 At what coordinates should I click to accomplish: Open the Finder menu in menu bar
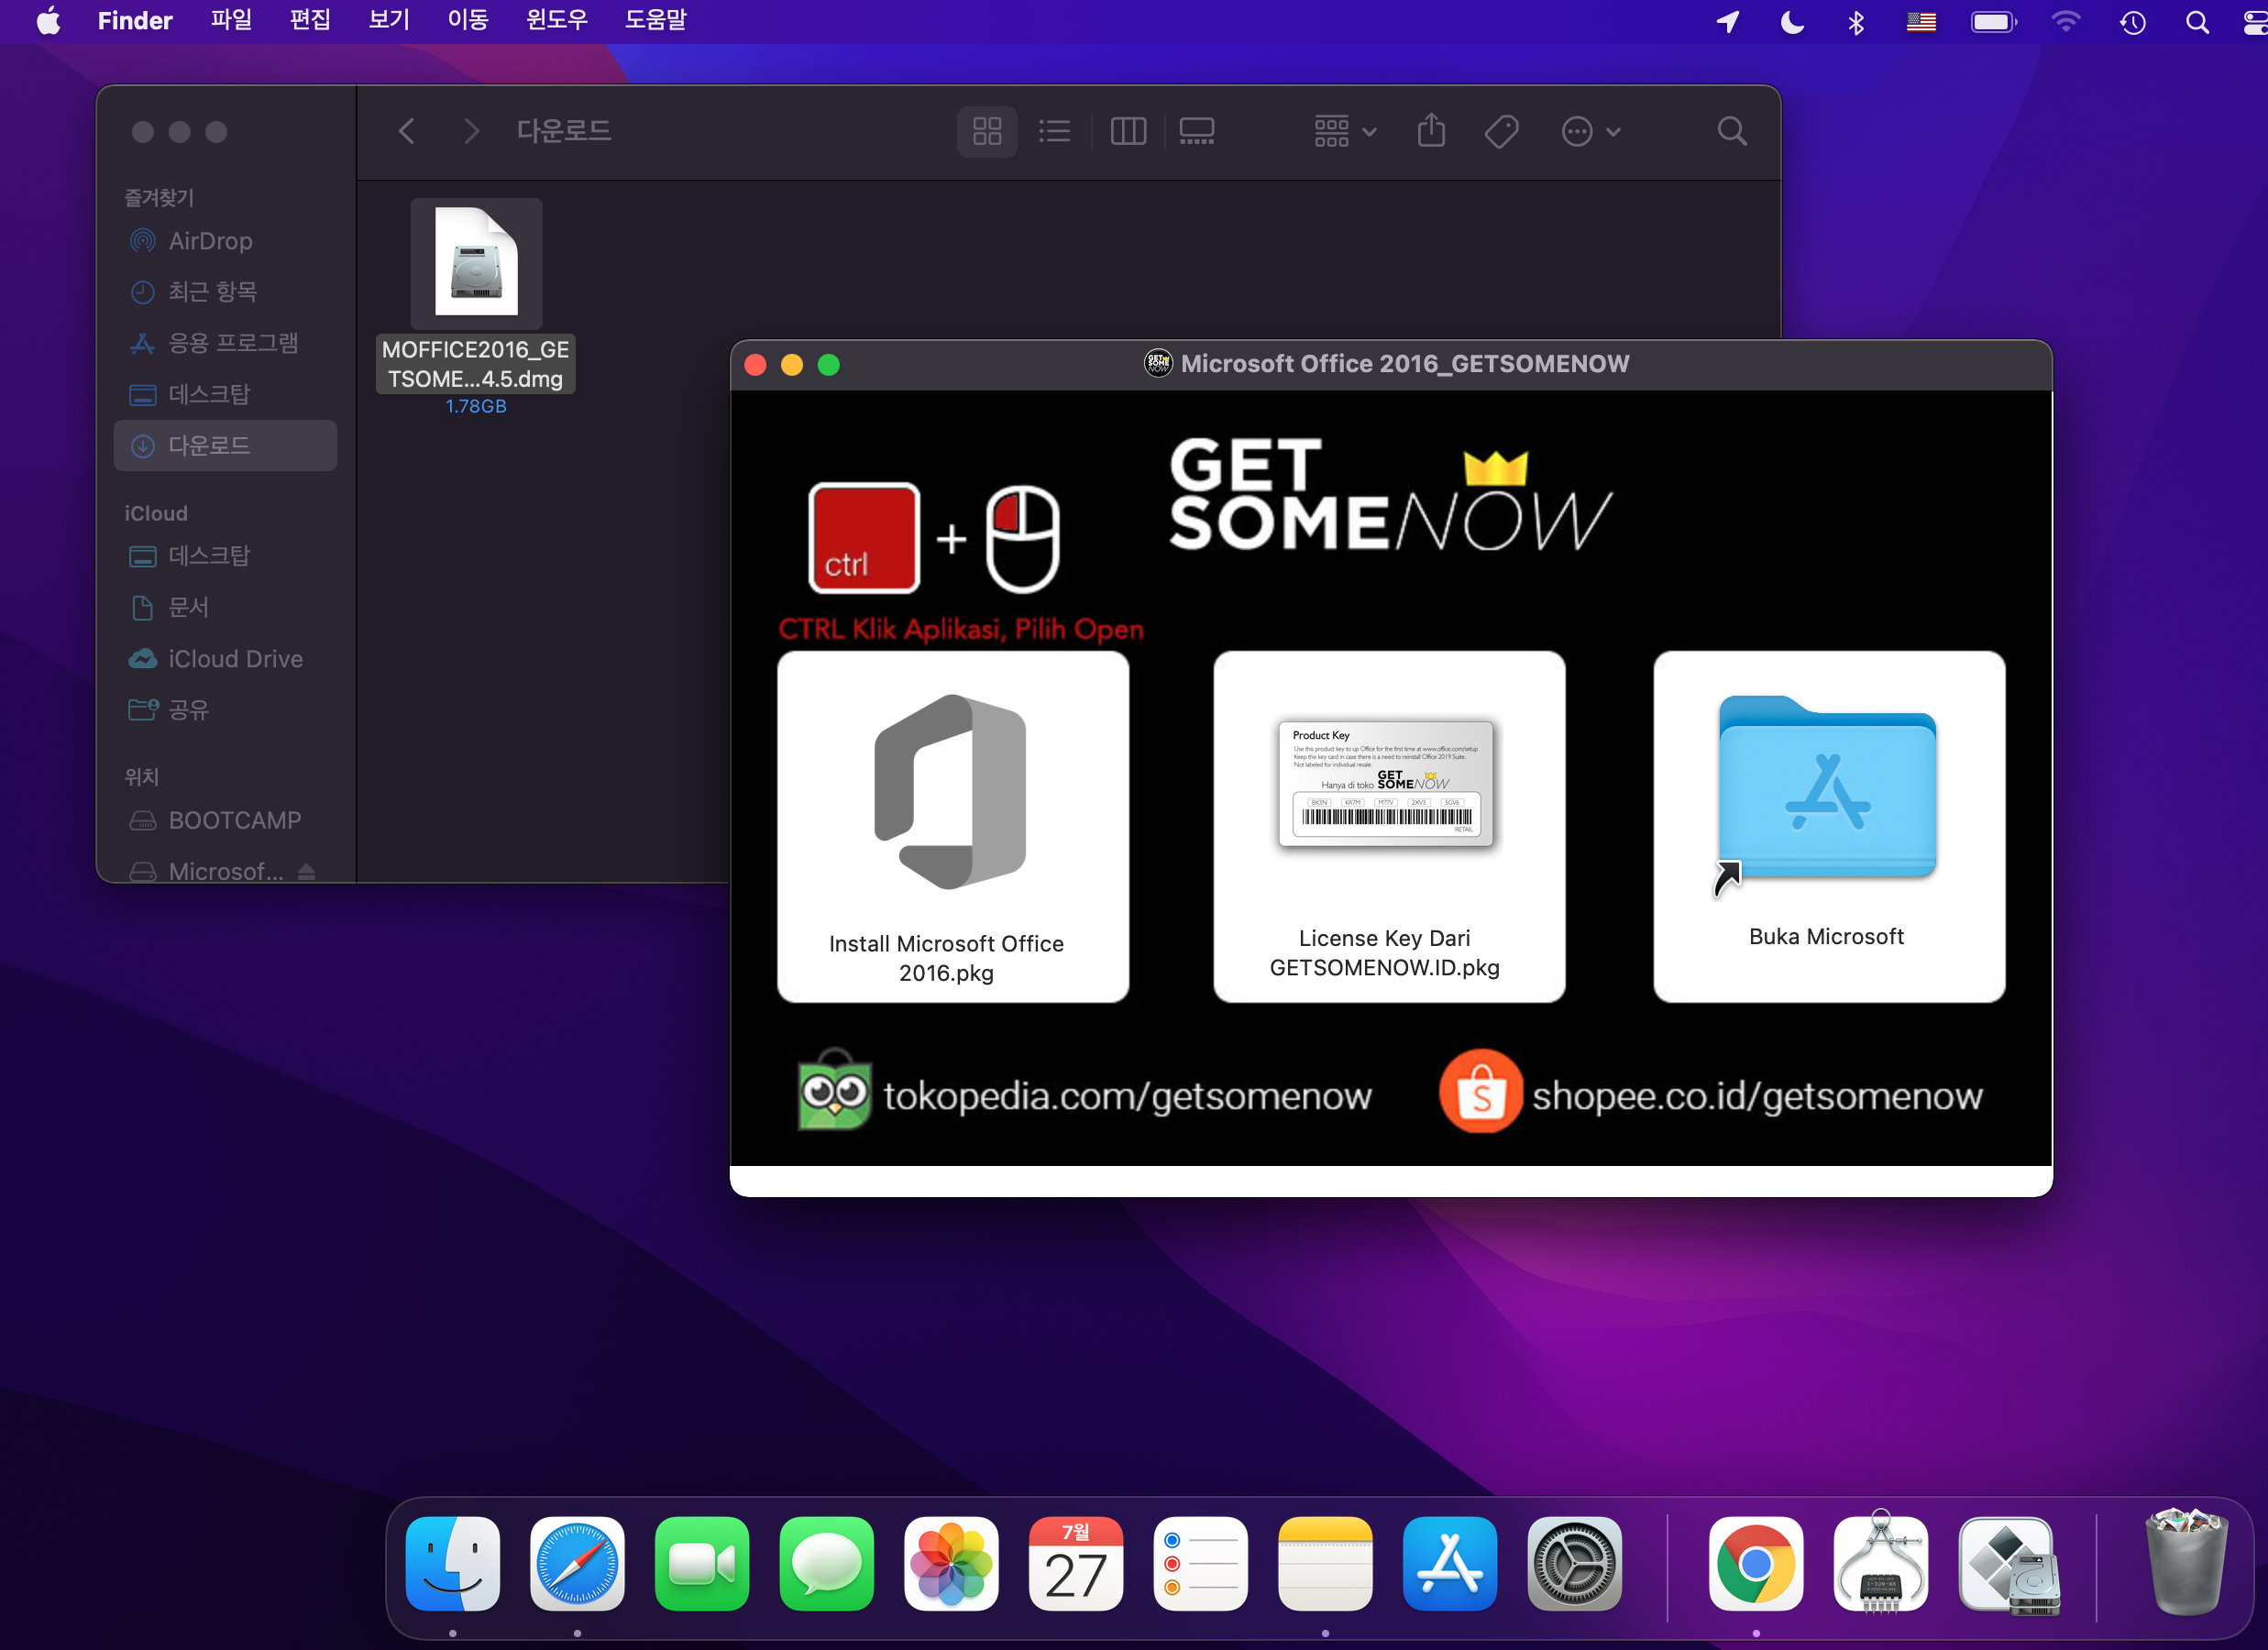pos(135,21)
